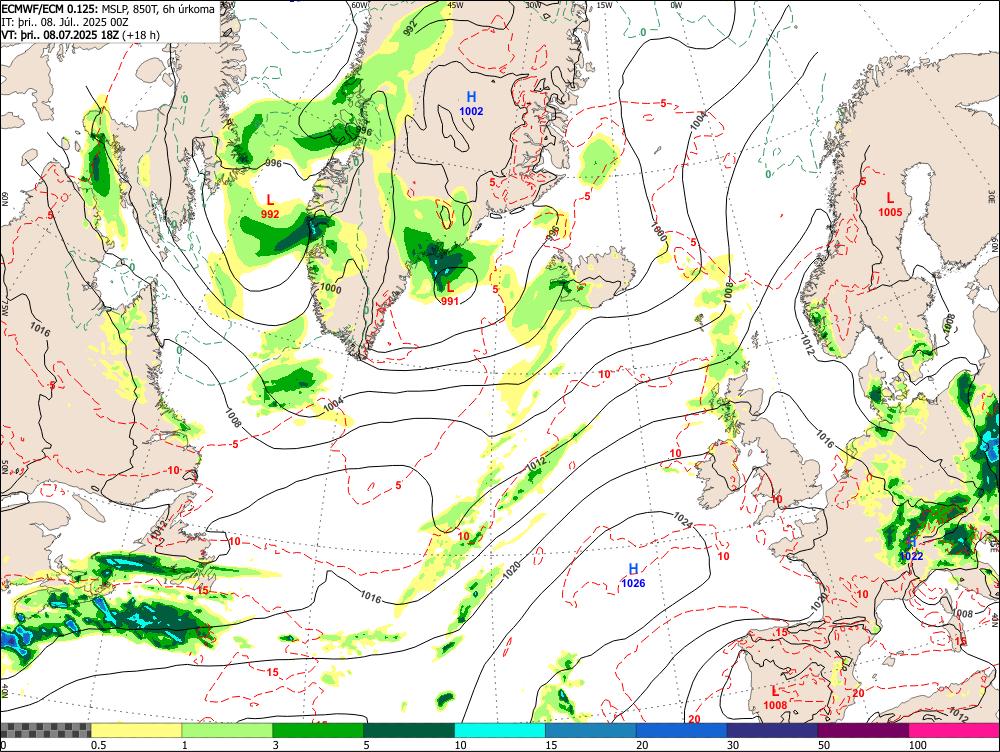Pick the purple 50–100 legend swatch
This screenshot has height=752, width=1000.
coord(863,730)
